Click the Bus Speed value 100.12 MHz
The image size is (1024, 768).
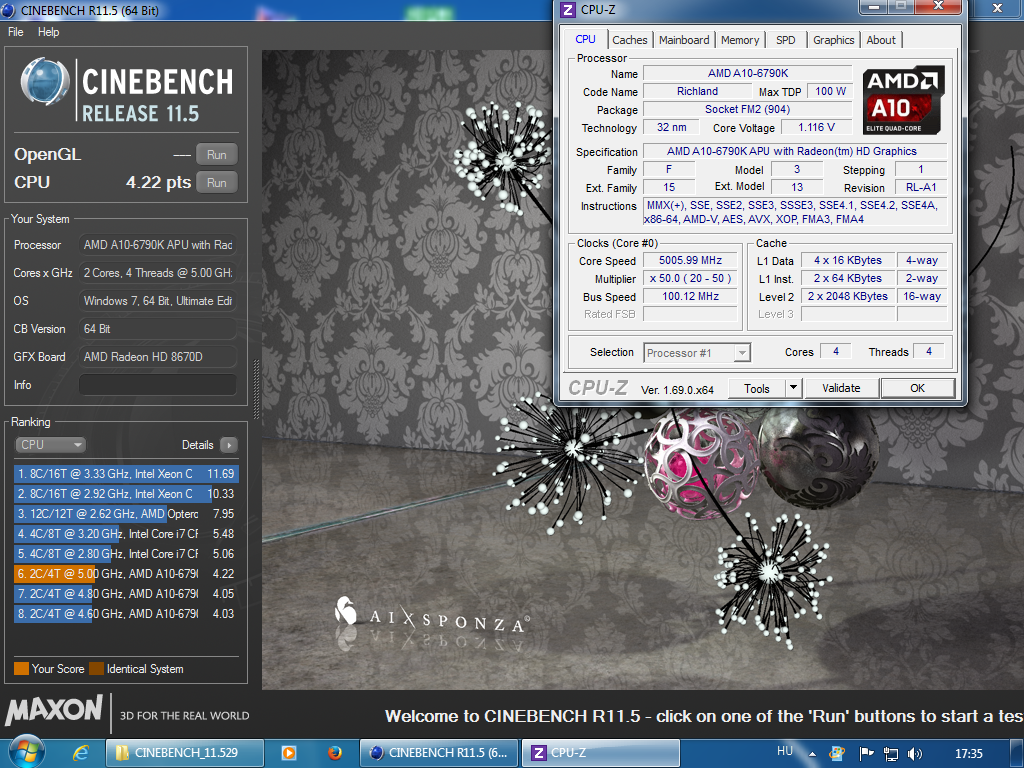690,296
